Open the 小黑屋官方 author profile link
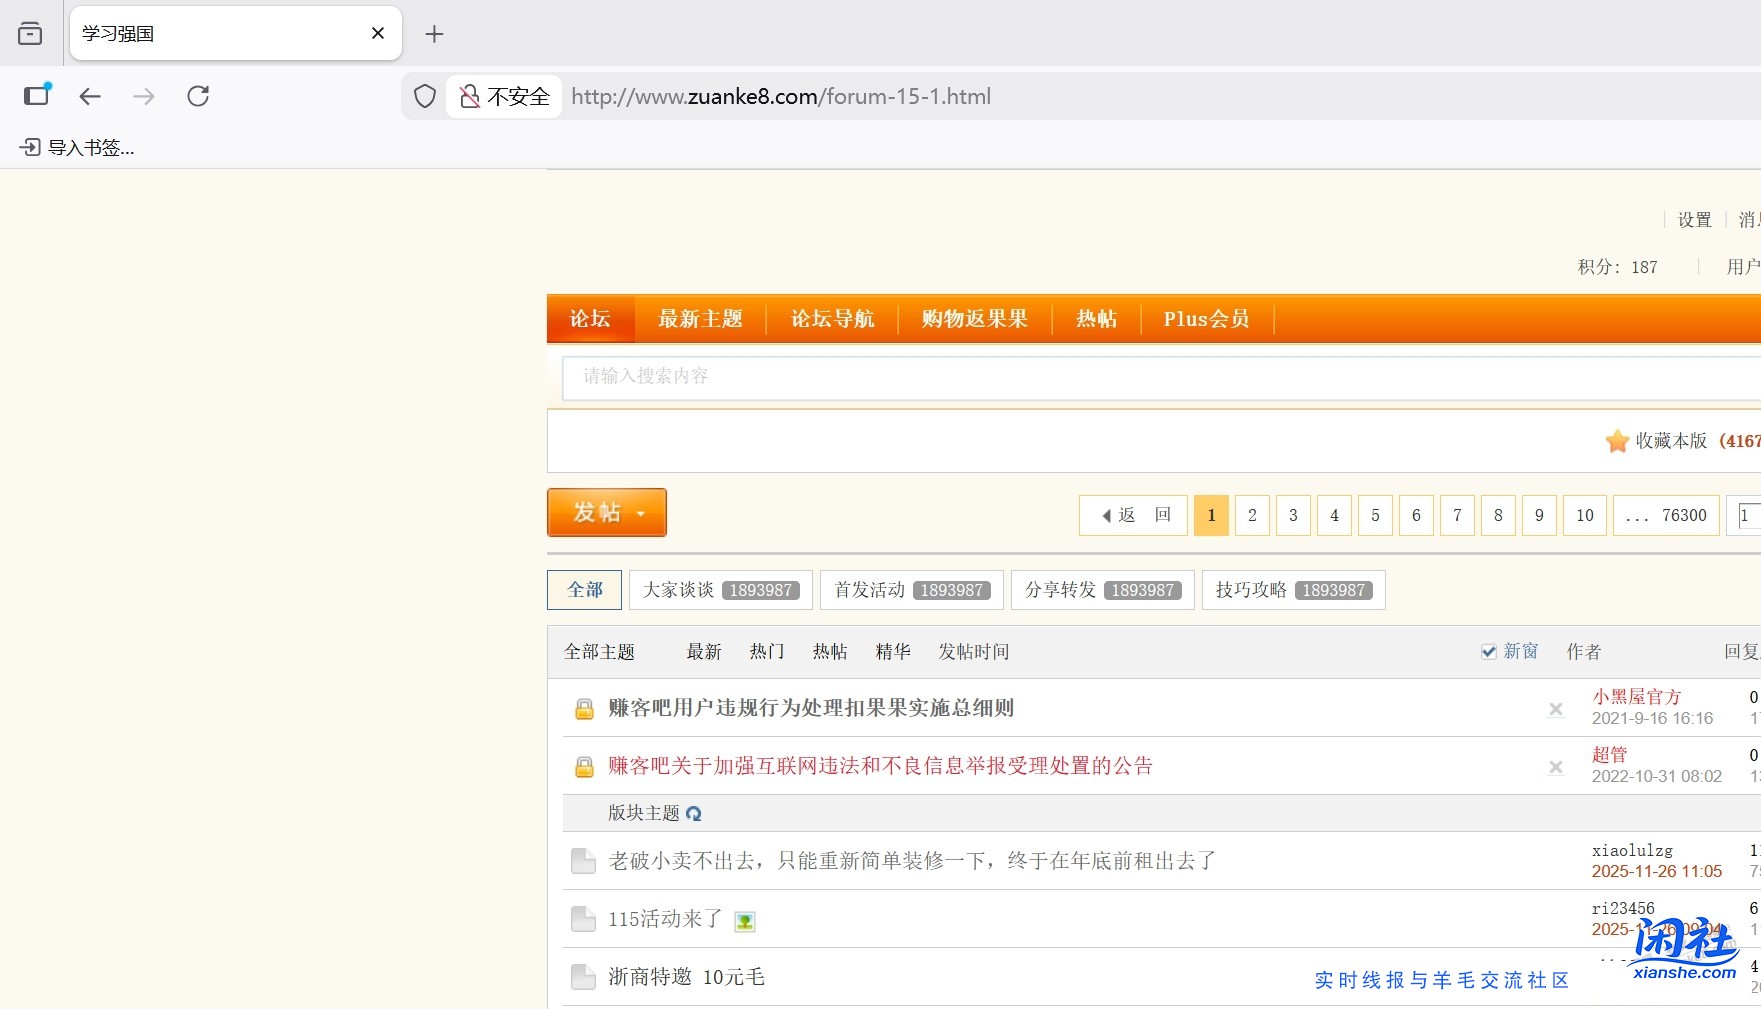Screen dimensions: 1761x1009 (1637, 697)
